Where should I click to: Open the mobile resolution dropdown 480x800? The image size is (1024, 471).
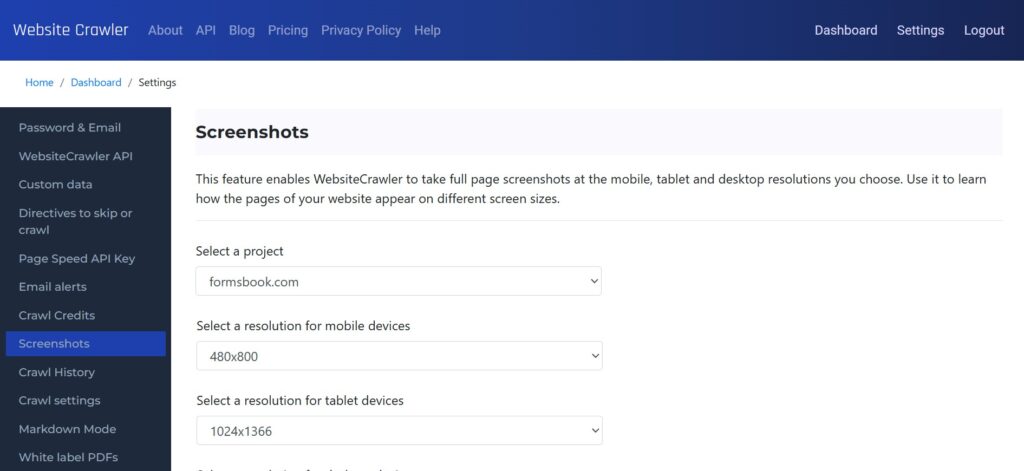click(399, 356)
